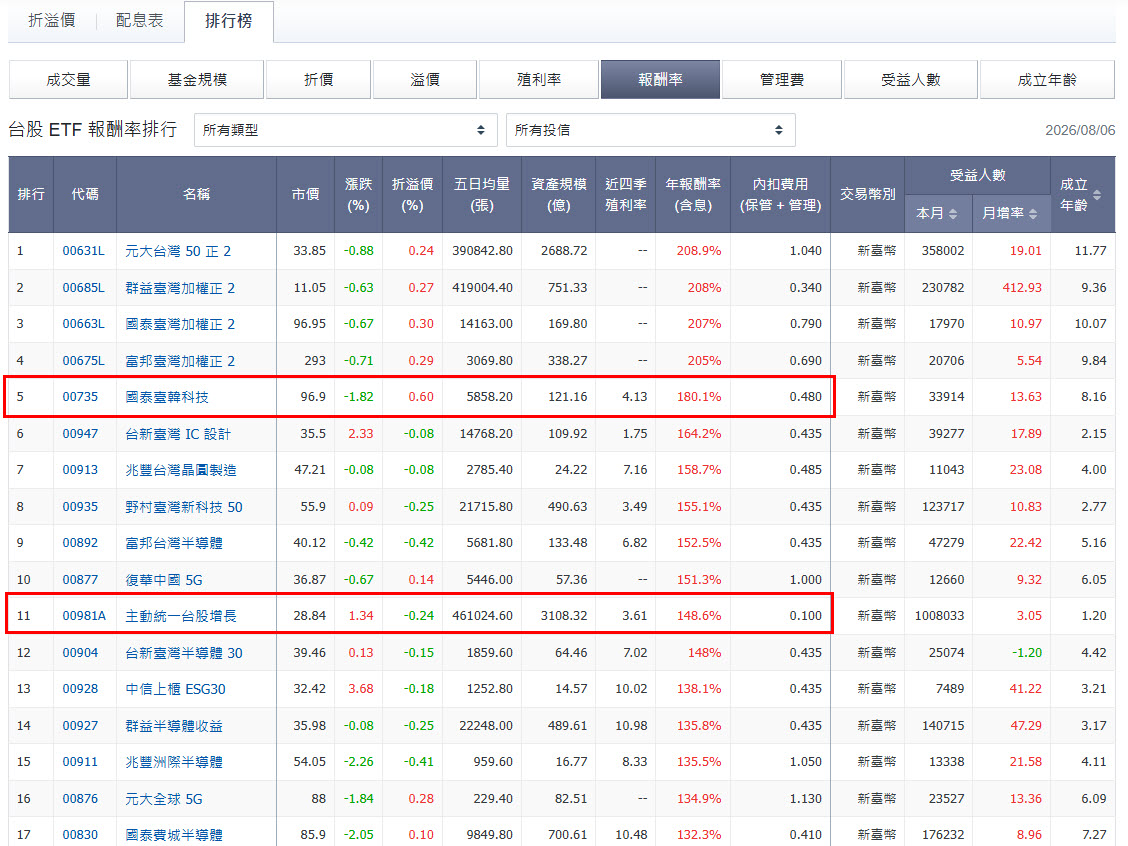This screenshot has height=846, width=1128.
Task: Sort by 成立年齡 column arrows
Action: tap(1096, 195)
